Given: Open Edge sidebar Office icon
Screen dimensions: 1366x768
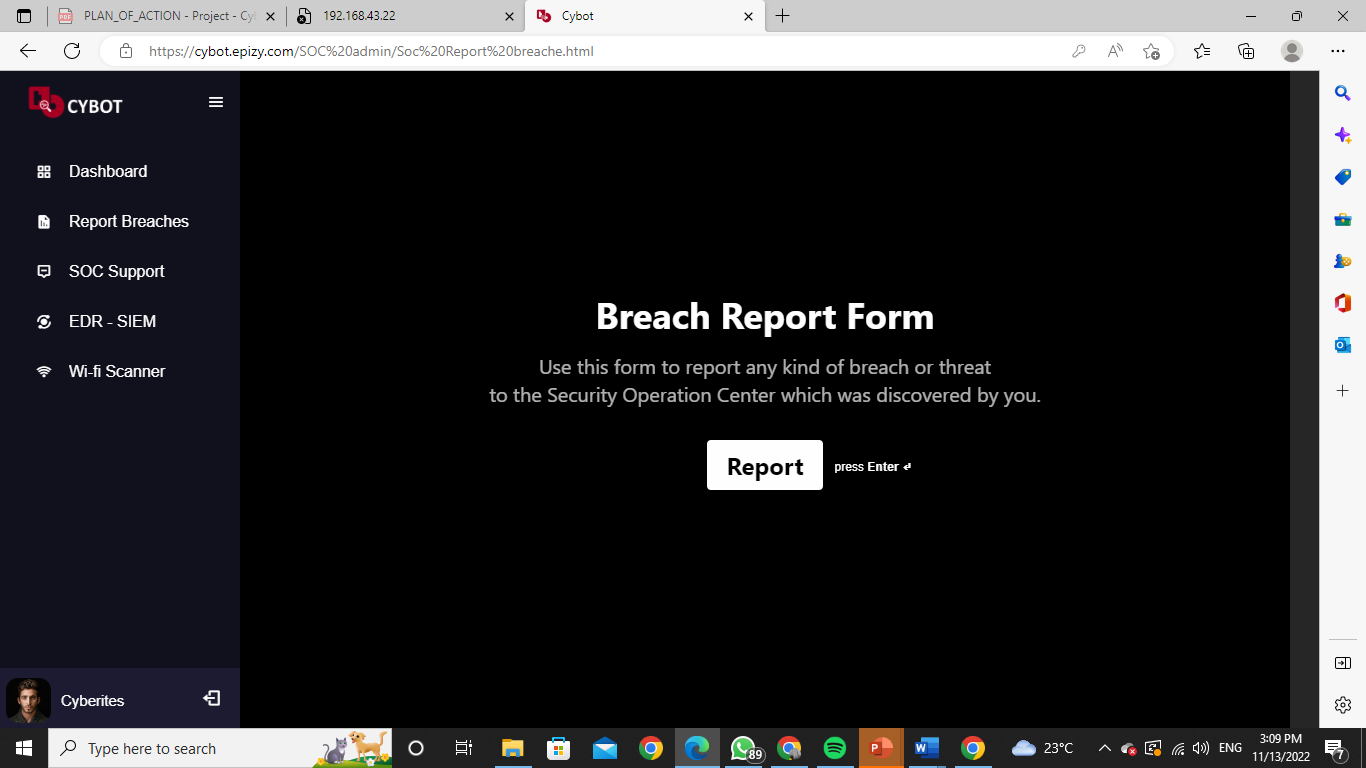Looking at the screenshot, I should (1343, 303).
